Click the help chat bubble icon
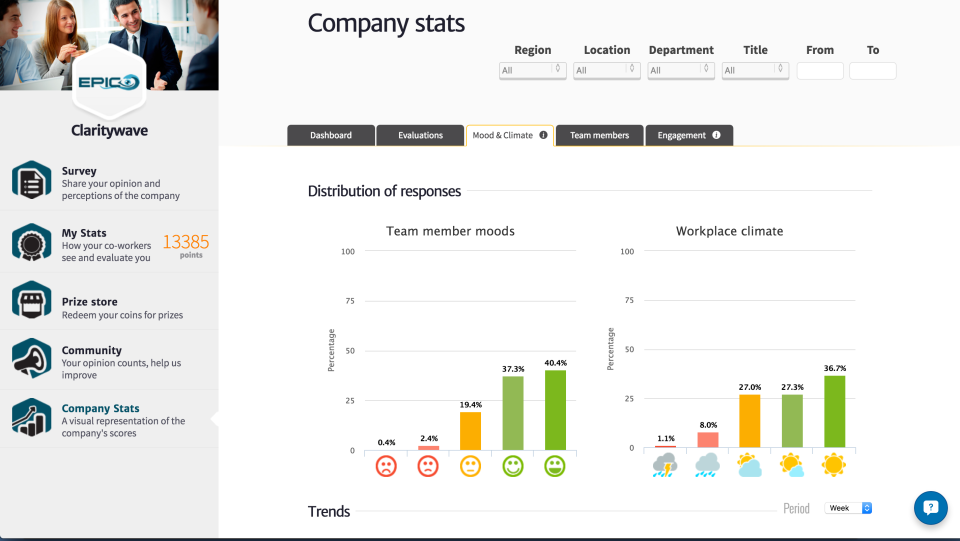This screenshot has width=960, height=541. pos(930,507)
